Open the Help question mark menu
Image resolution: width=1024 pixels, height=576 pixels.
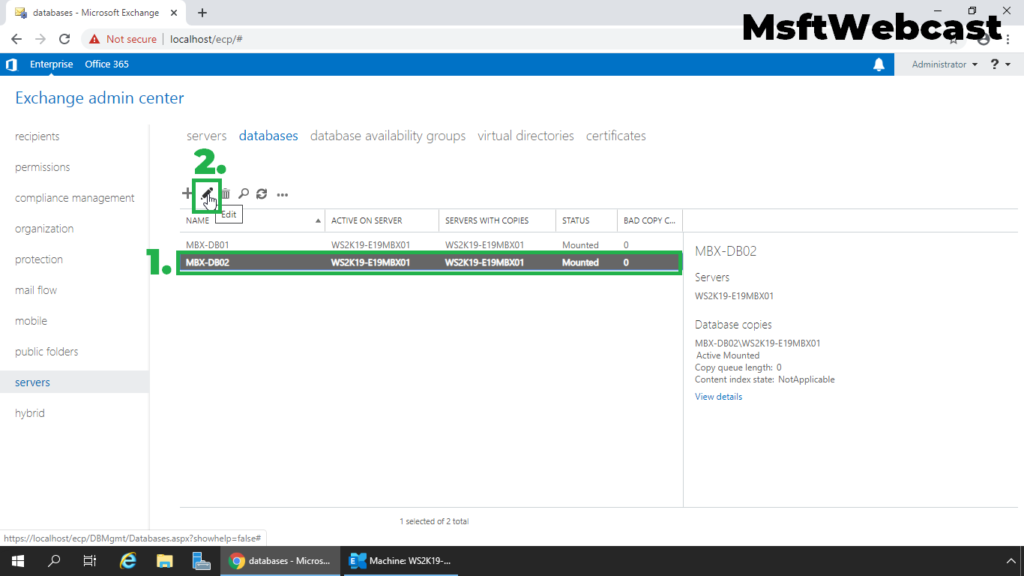[x=1000, y=64]
